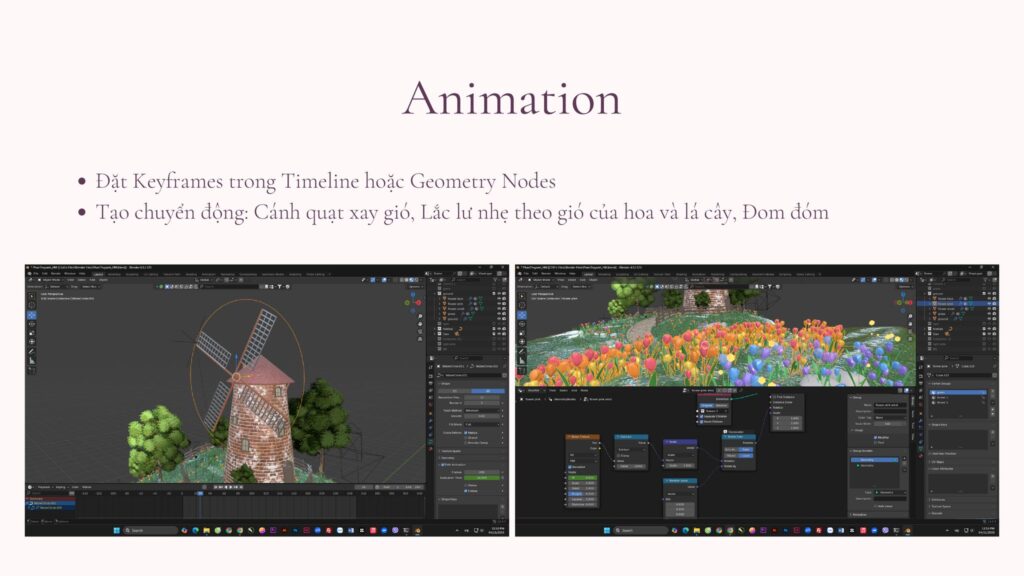Select the Cursor tool in left Blender toolbar
This screenshot has width=1024, height=576.
[32, 305]
